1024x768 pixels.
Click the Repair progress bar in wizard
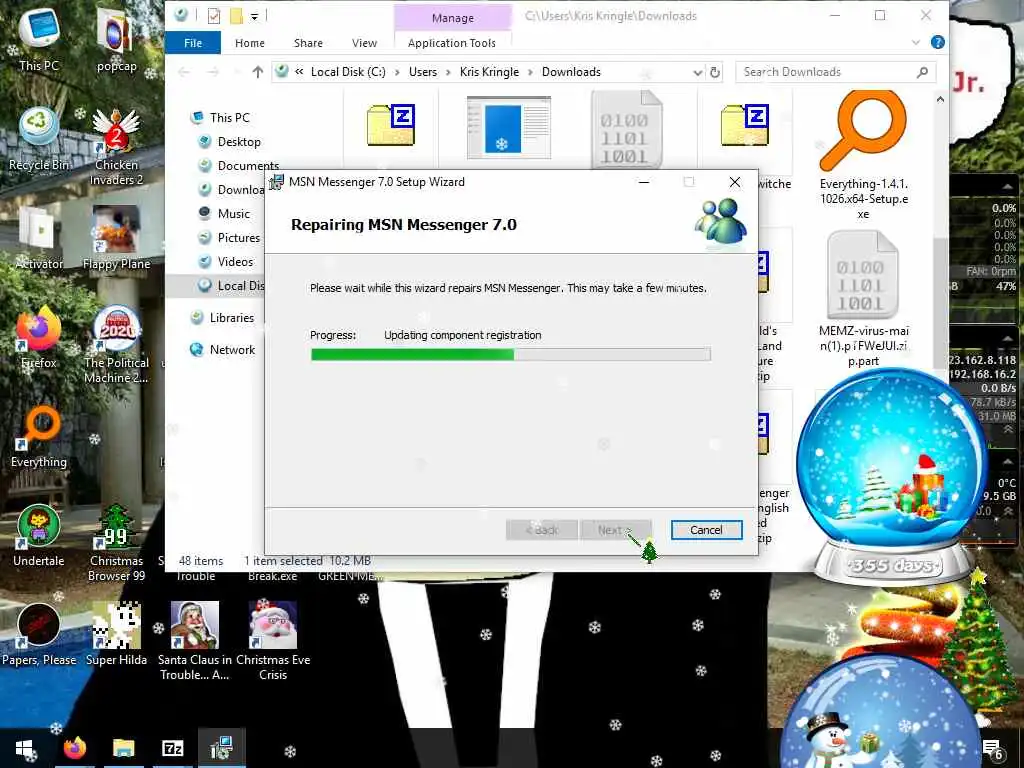511,355
